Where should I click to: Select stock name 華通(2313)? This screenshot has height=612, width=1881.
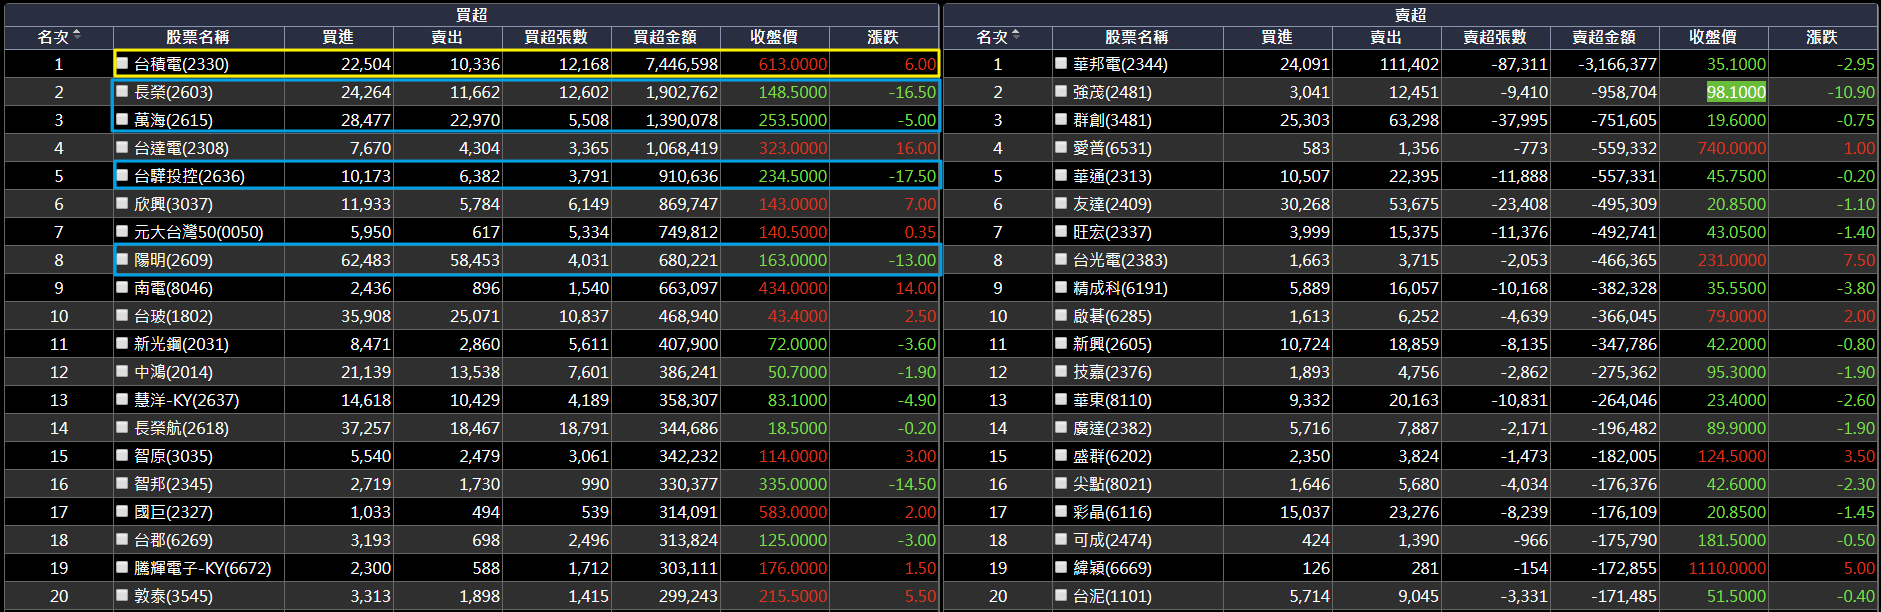1112,176
